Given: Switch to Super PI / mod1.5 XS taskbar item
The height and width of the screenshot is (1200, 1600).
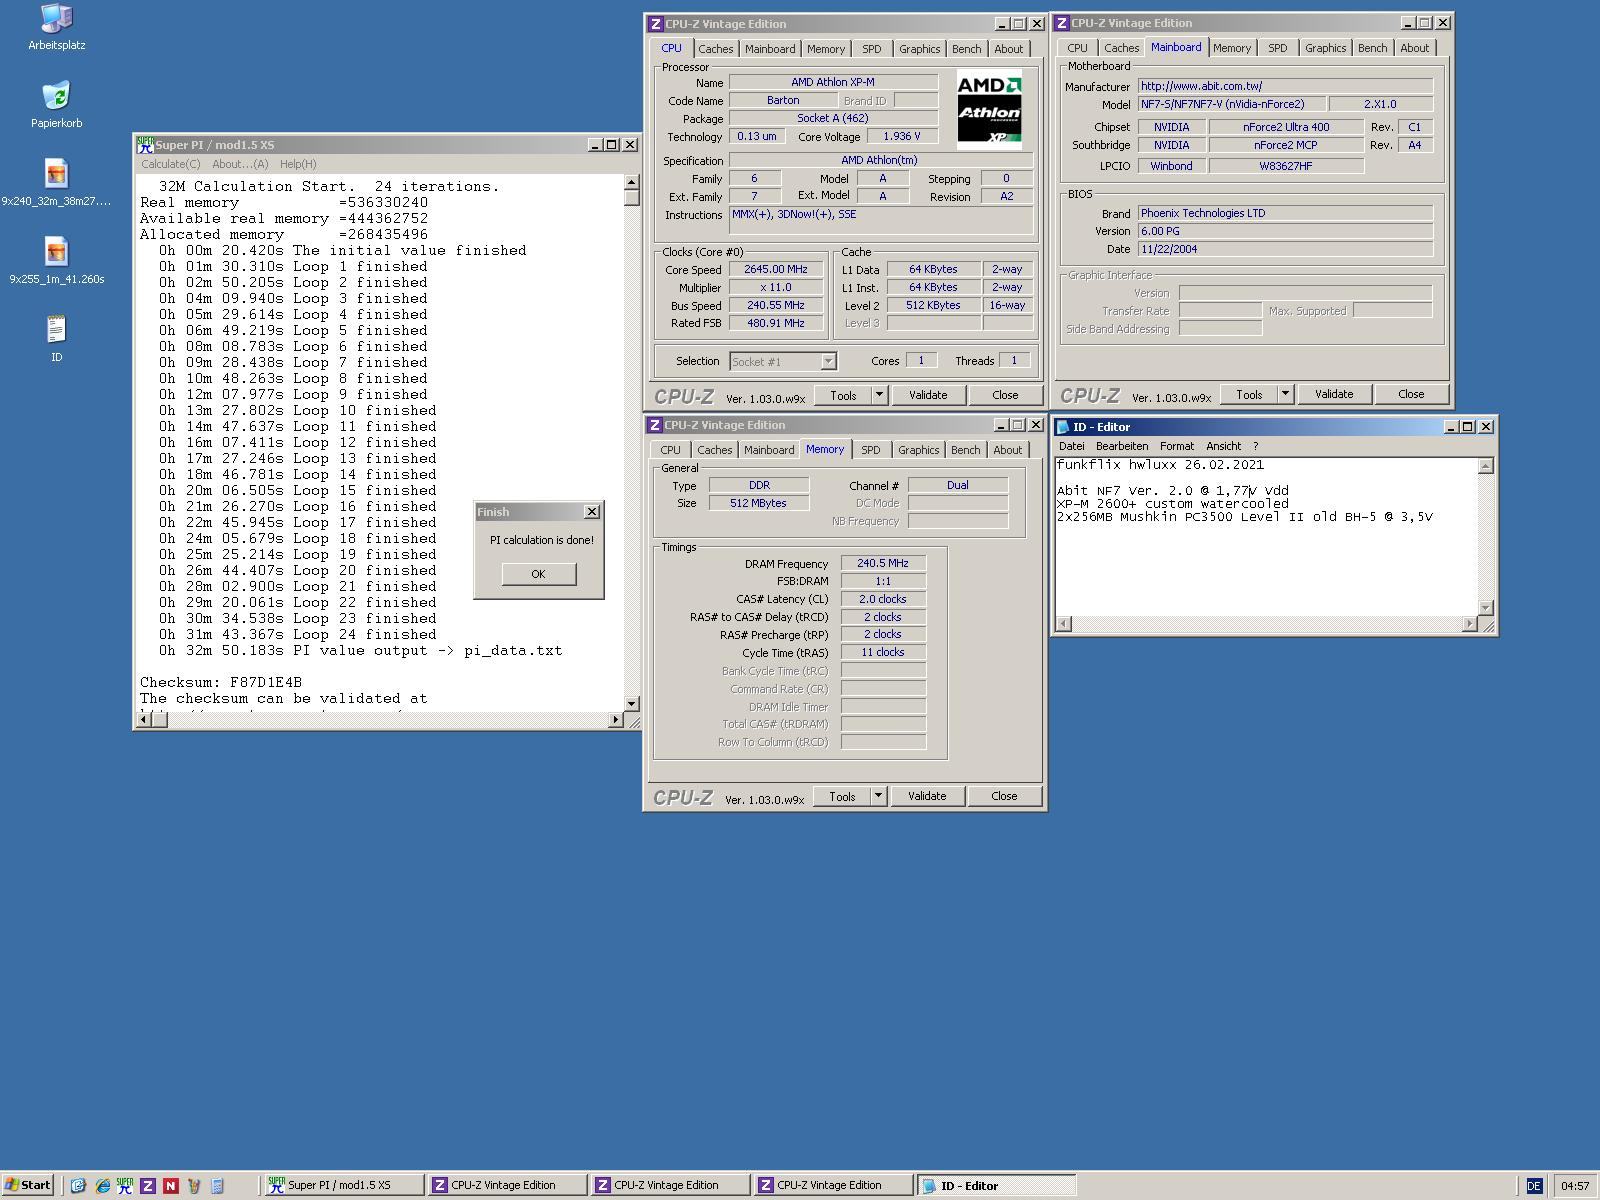Looking at the screenshot, I should (344, 1186).
